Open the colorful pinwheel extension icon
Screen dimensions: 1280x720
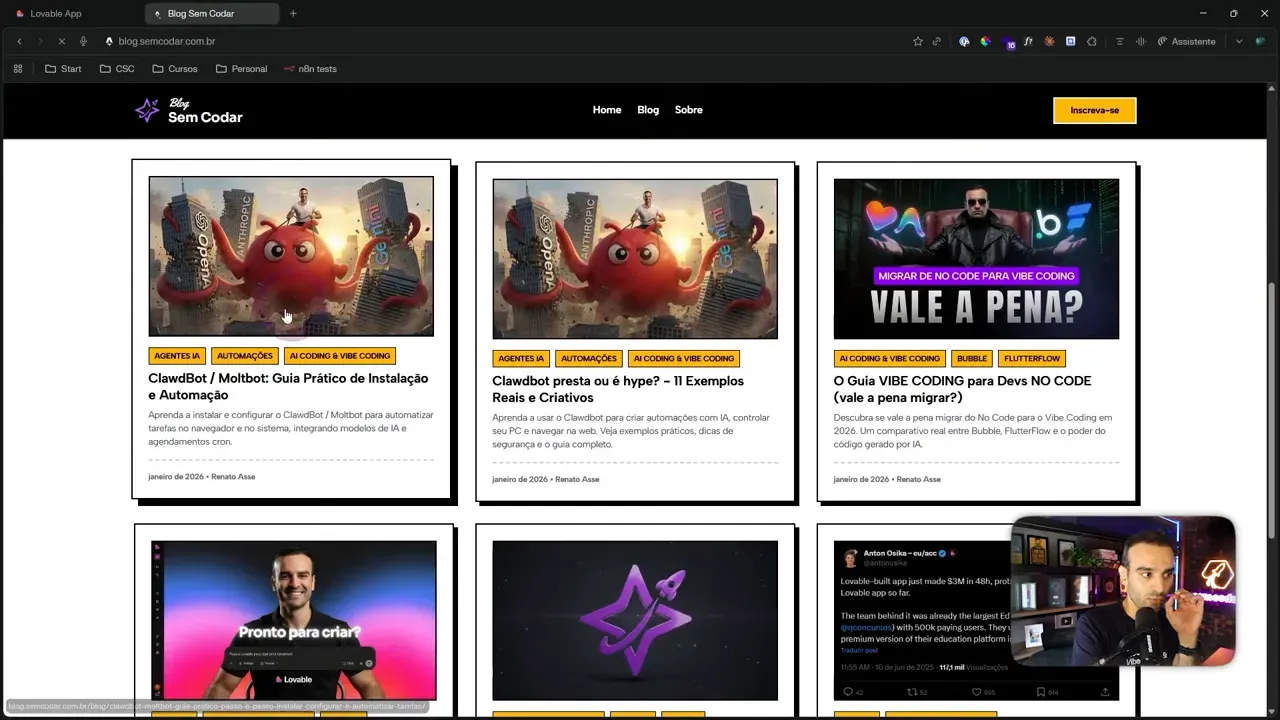[x=985, y=41]
